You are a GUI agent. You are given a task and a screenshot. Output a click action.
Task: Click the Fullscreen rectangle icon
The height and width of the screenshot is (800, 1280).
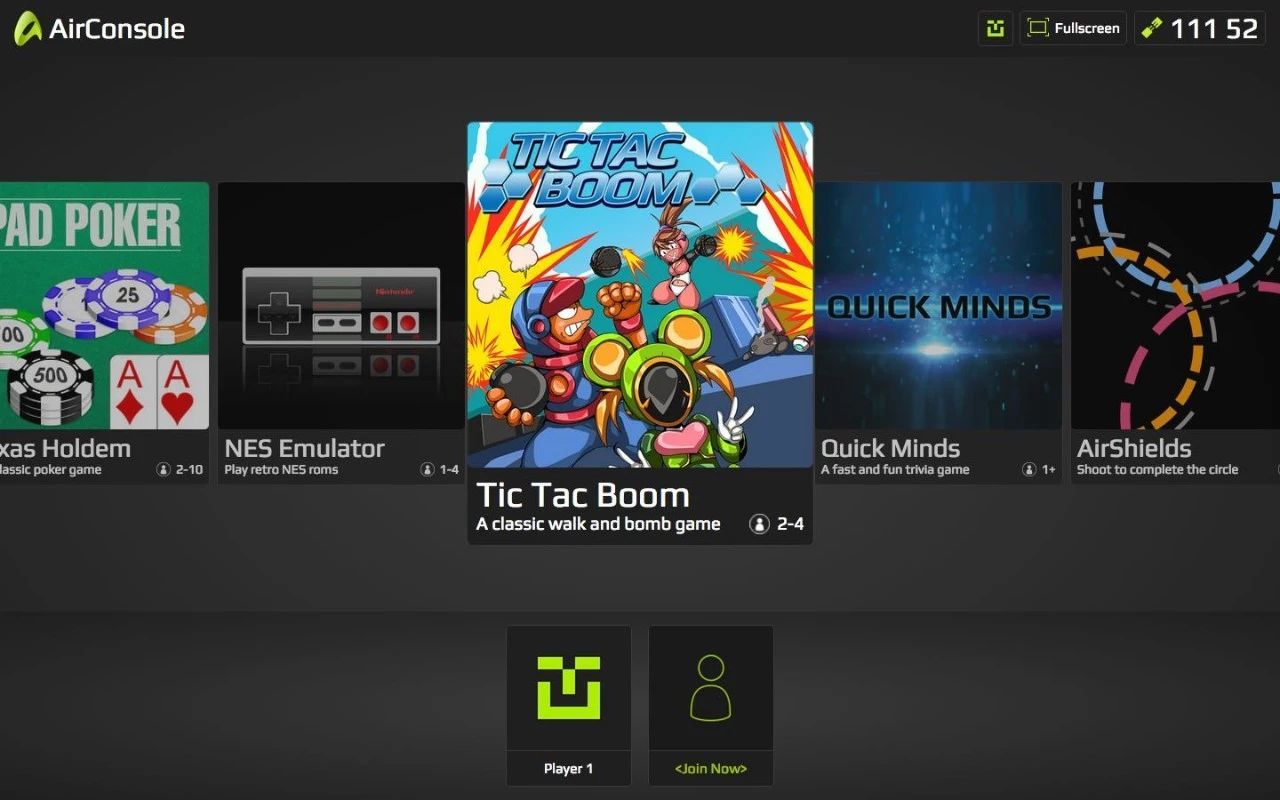click(1038, 28)
